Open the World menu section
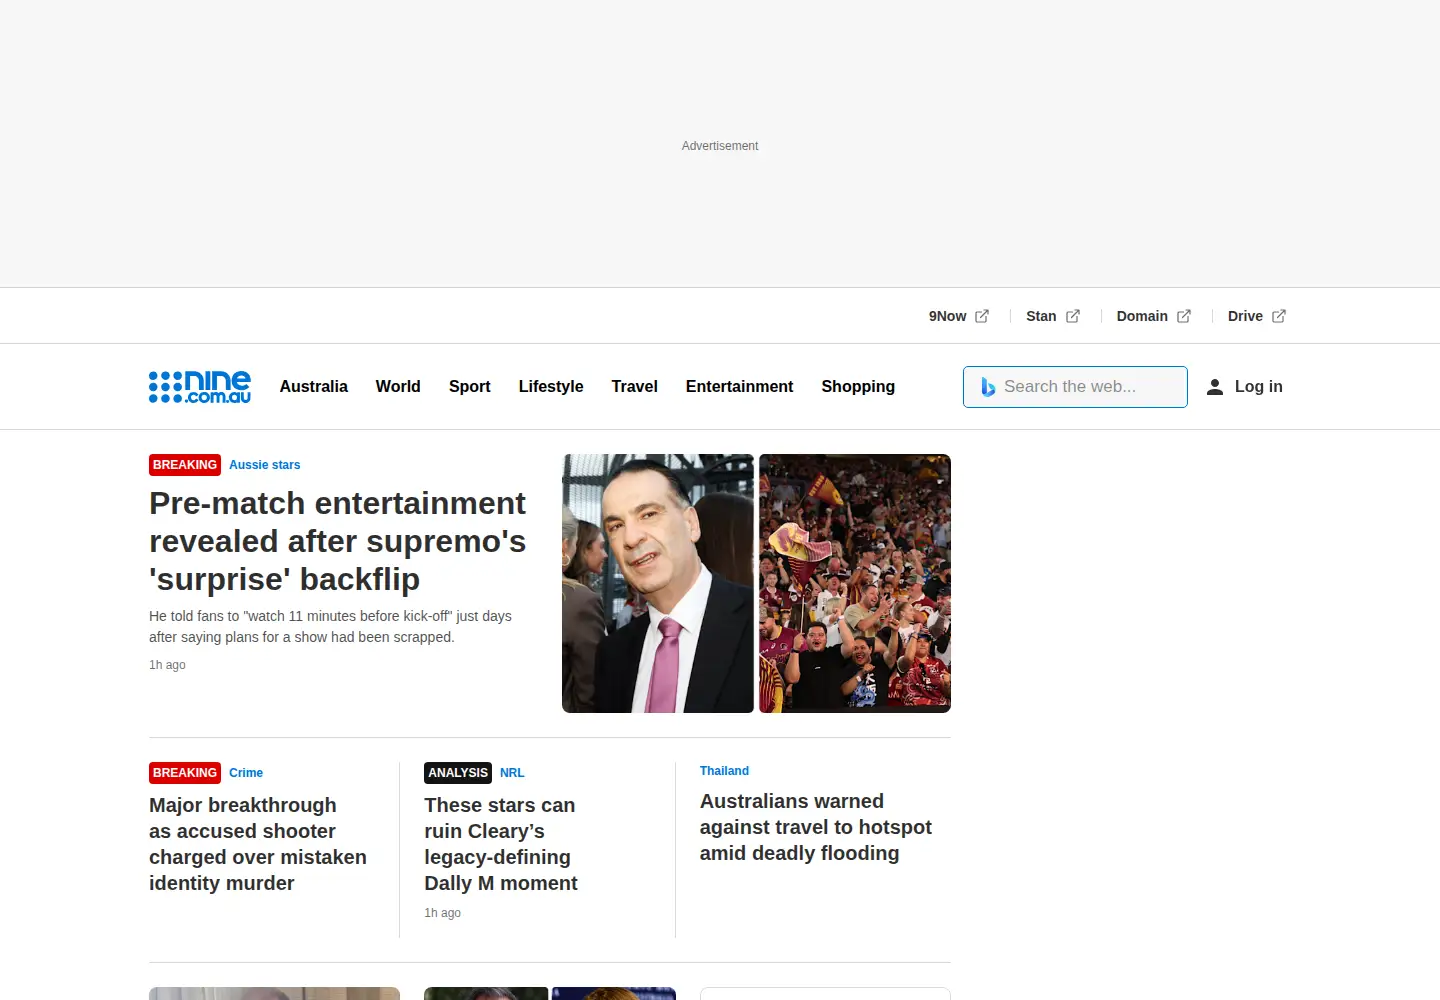 coord(398,386)
